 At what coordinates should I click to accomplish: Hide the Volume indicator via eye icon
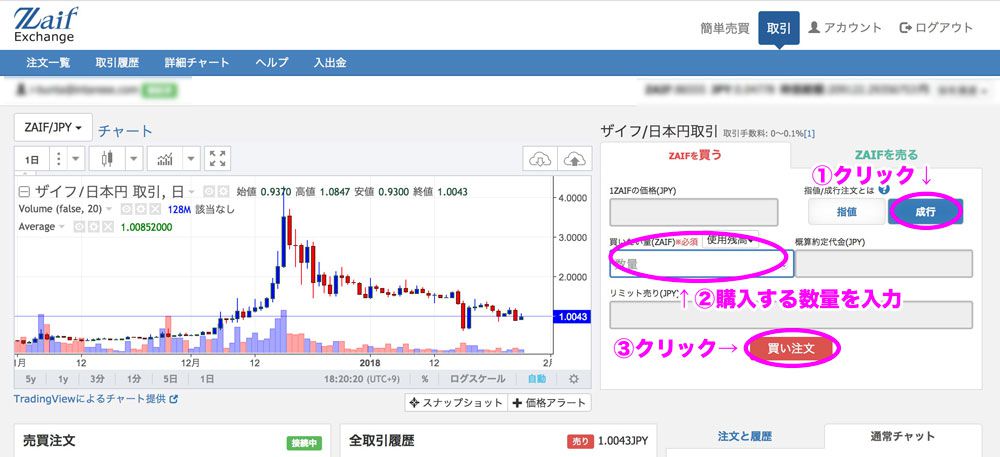pos(126,209)
